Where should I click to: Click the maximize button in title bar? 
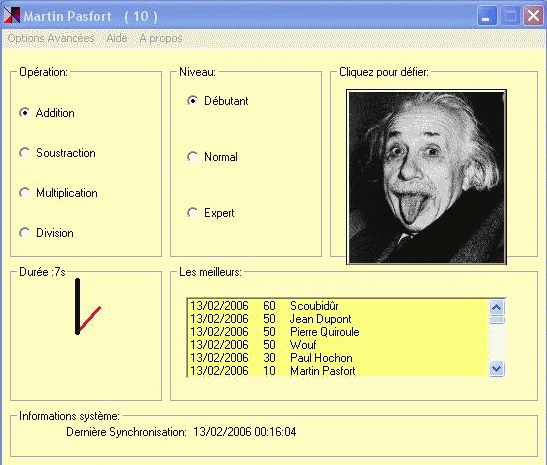[x=510, y=16]
